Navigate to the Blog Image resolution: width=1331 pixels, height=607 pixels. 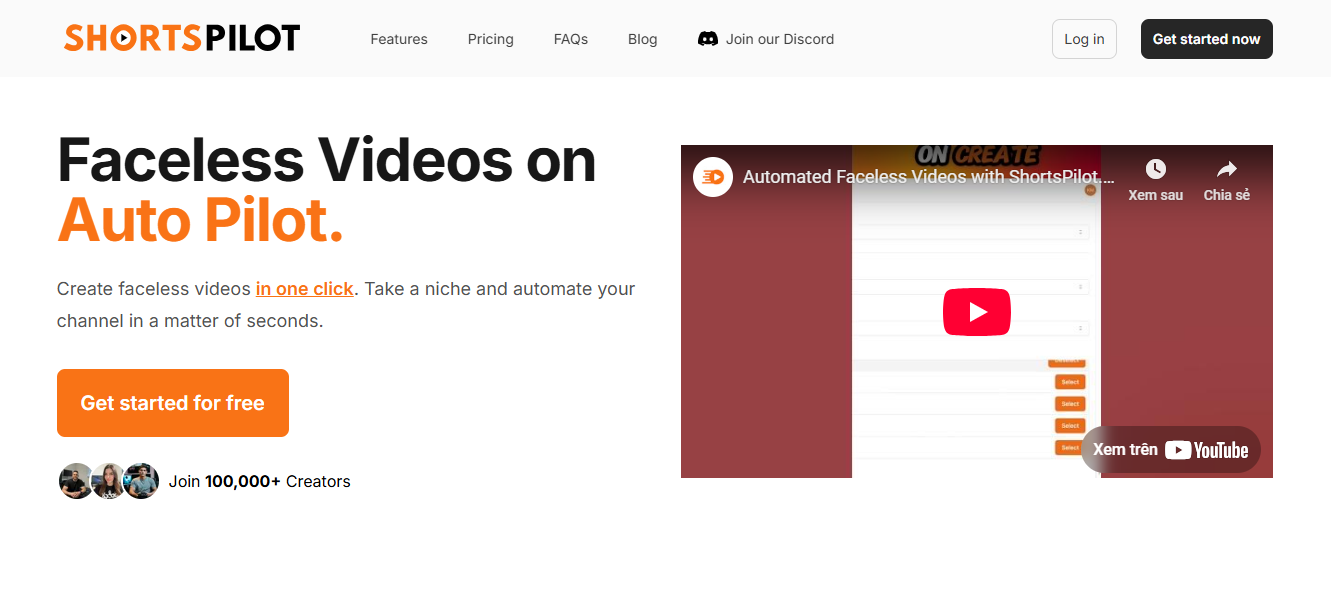(x=642, y=39)
